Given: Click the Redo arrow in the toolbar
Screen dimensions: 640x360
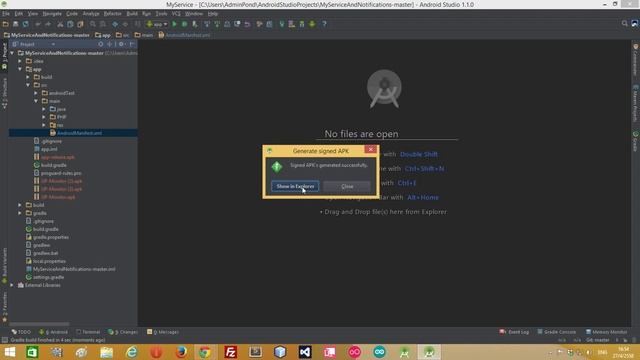Looking at the screenshot, I should pyautogui.click(x=48, y=24).
